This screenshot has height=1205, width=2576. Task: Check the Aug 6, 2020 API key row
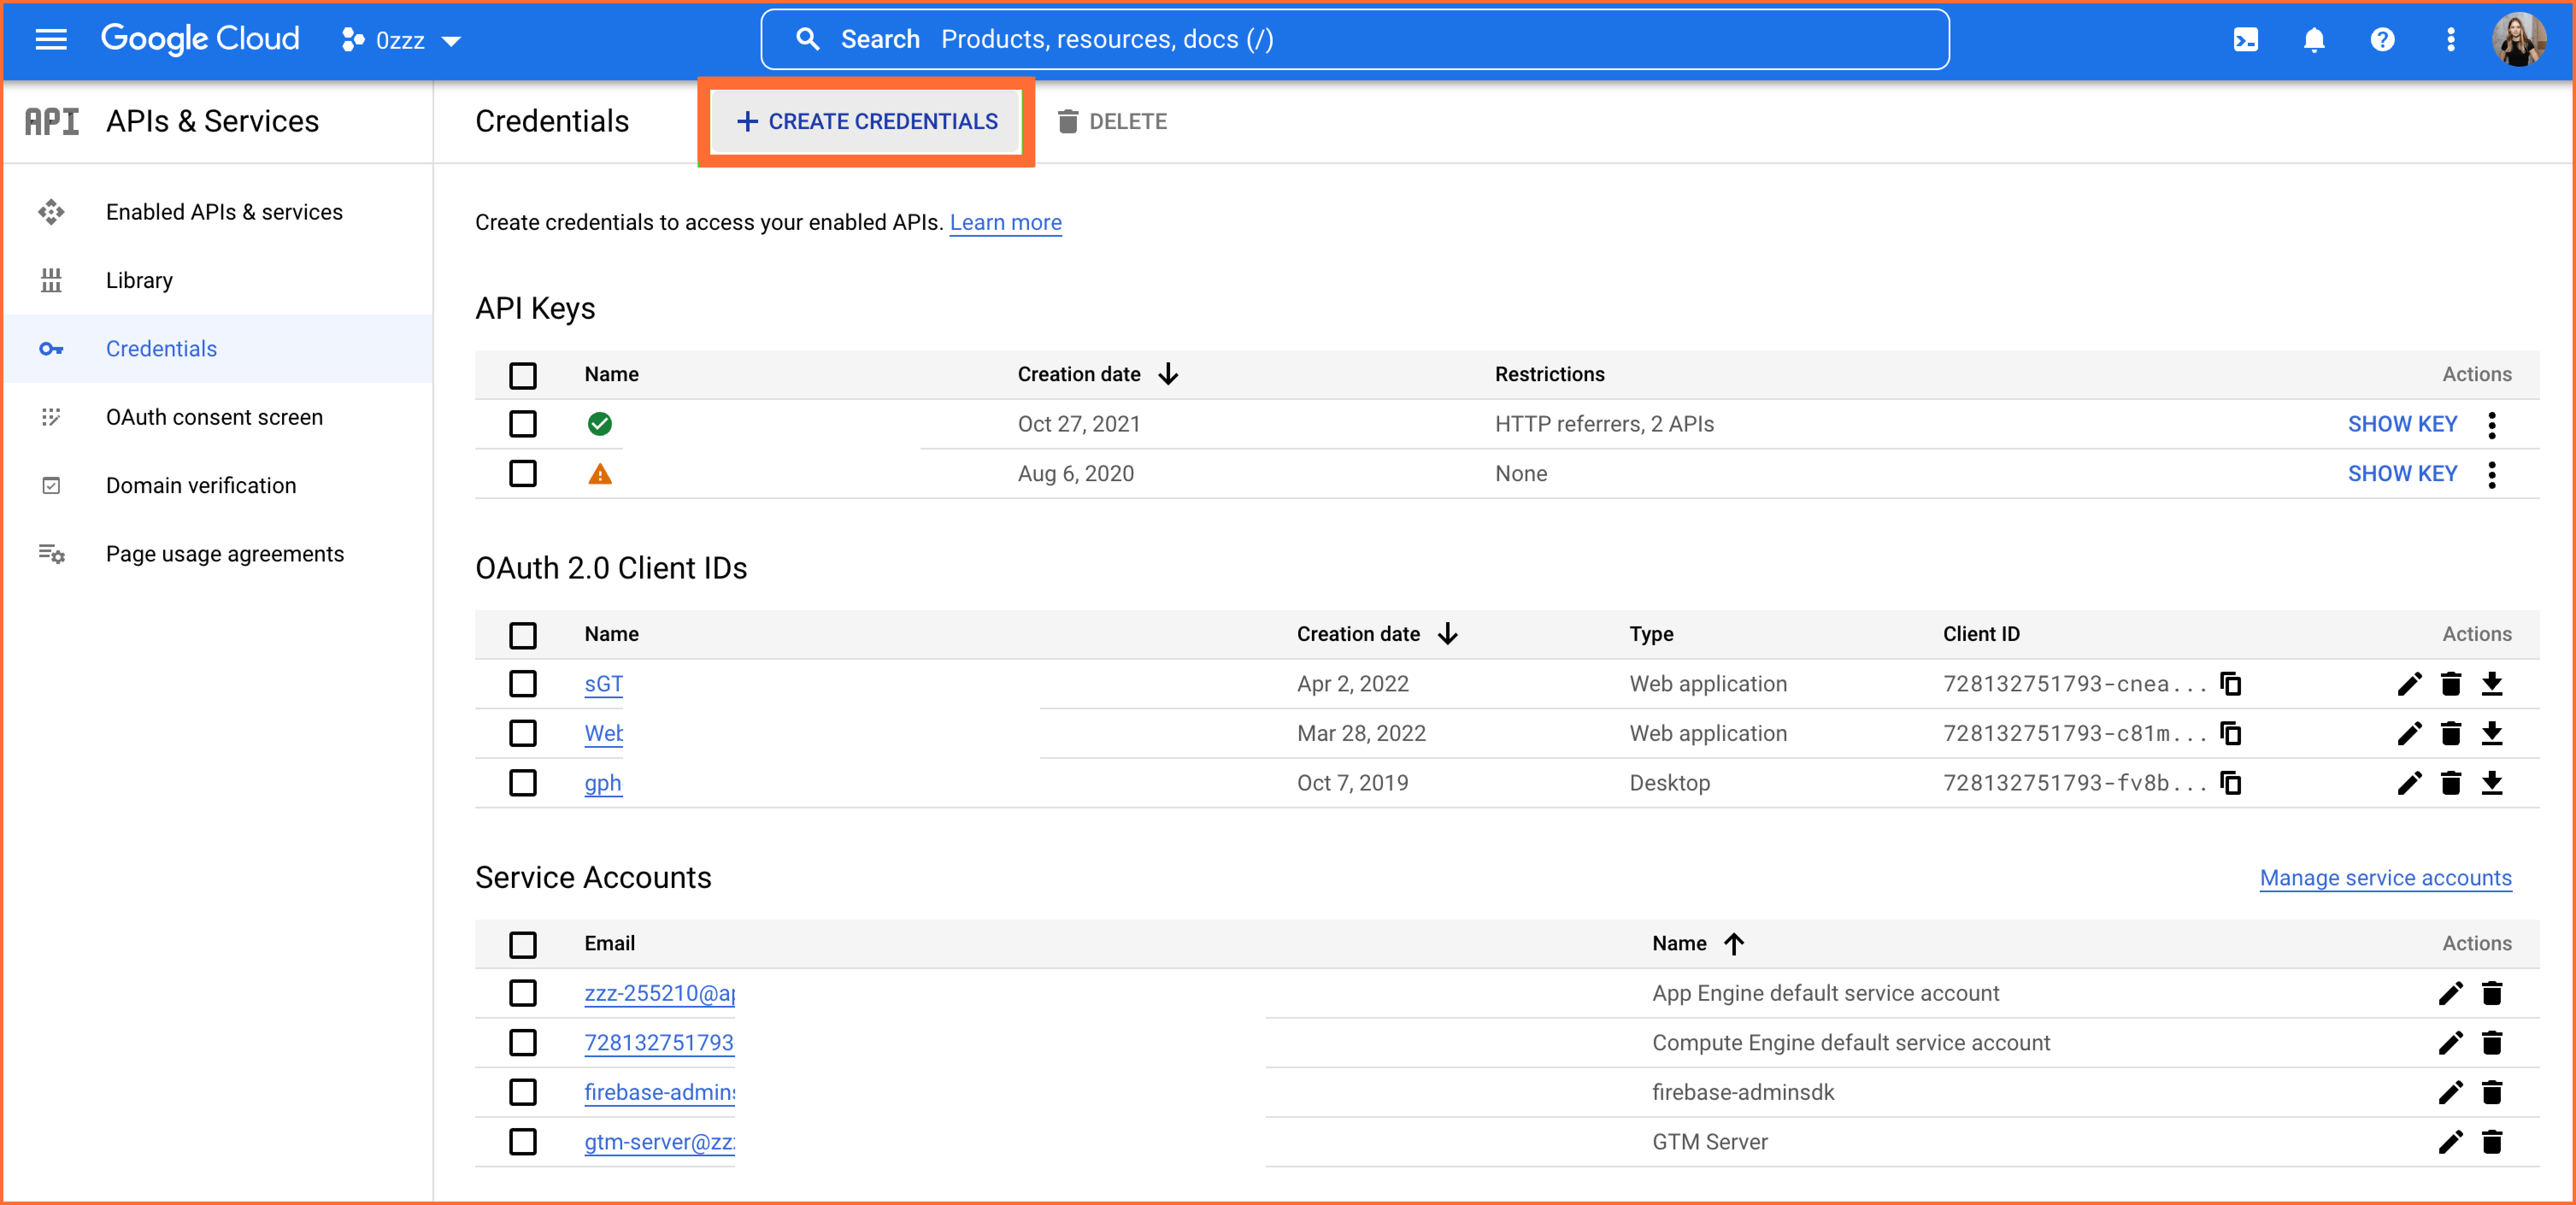(522, 473)
